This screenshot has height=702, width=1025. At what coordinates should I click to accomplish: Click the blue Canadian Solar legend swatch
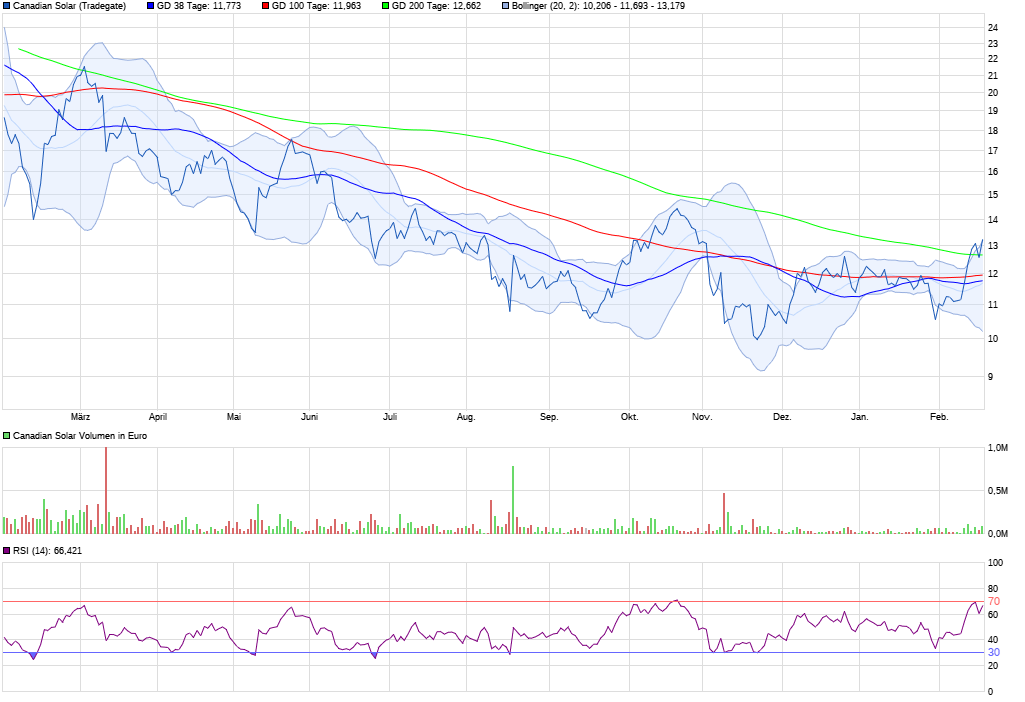[7, 6]
